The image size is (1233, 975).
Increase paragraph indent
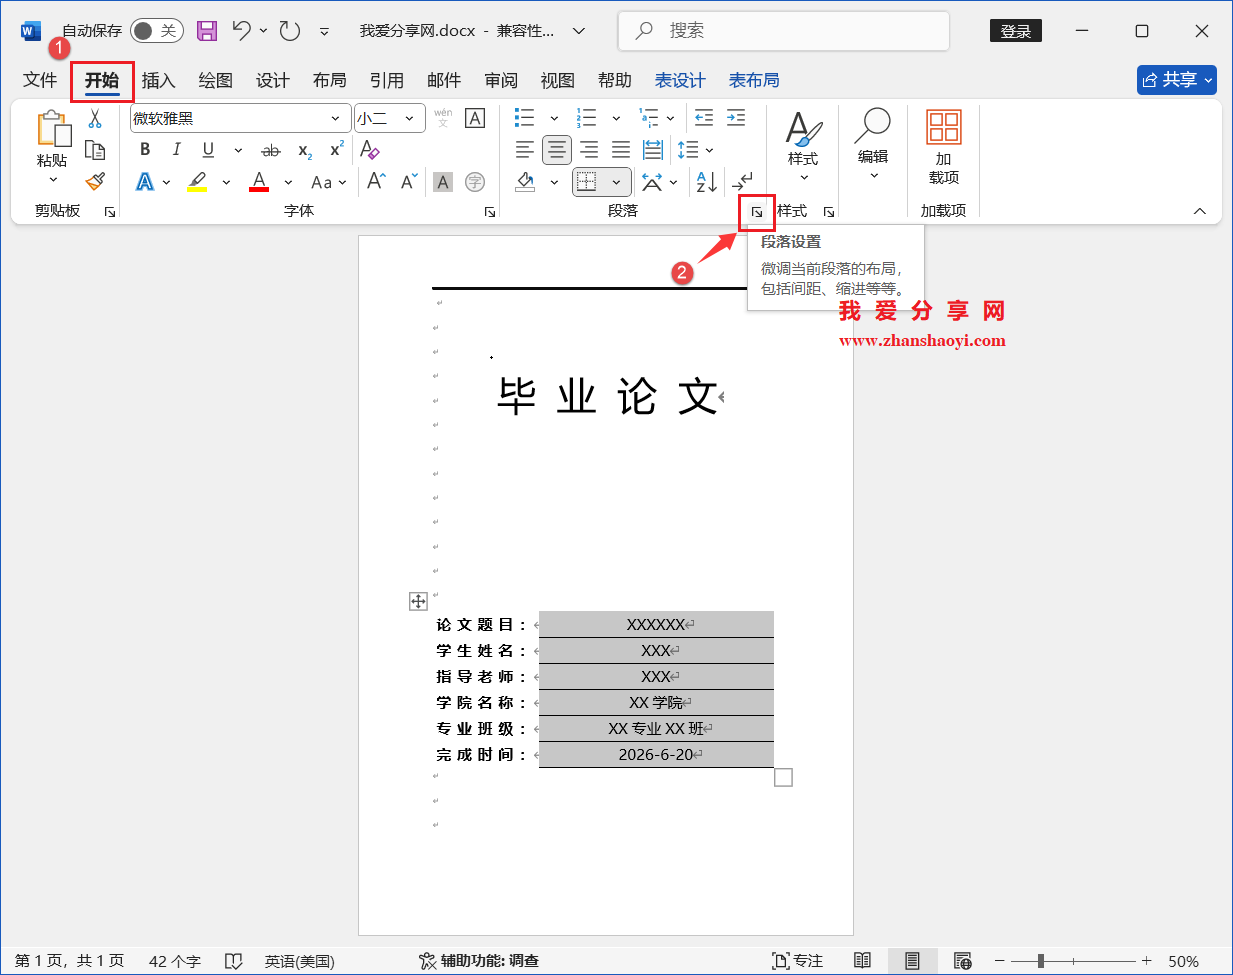pos(736,118)
